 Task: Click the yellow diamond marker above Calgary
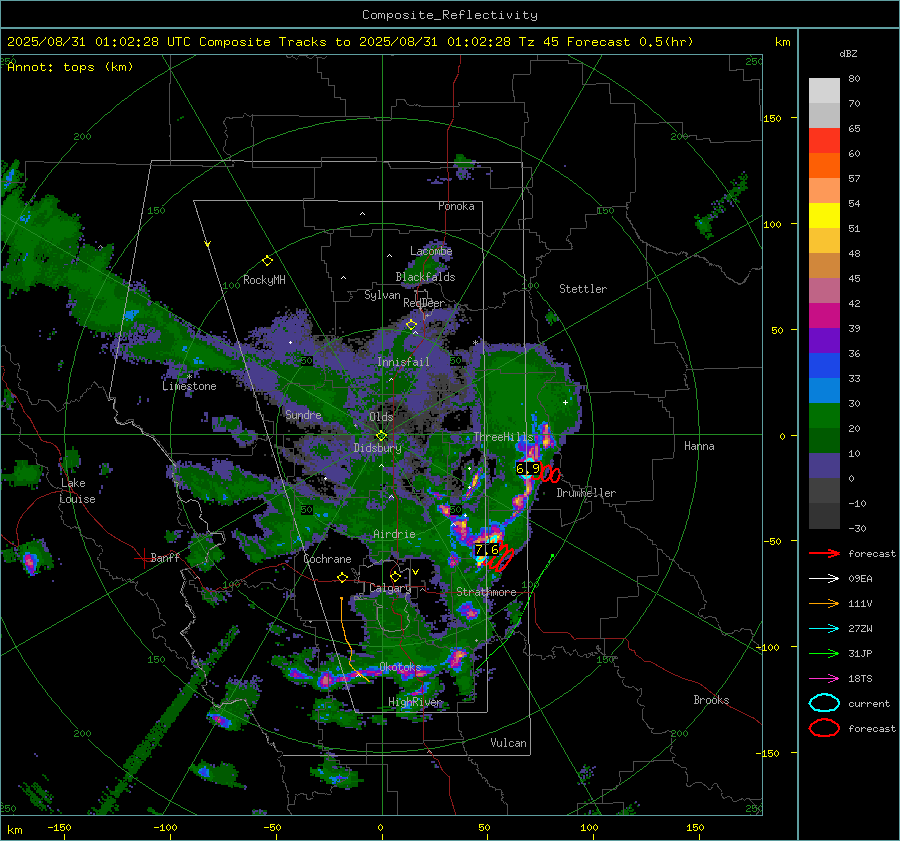pyautogui.click(x=395, y=576)
